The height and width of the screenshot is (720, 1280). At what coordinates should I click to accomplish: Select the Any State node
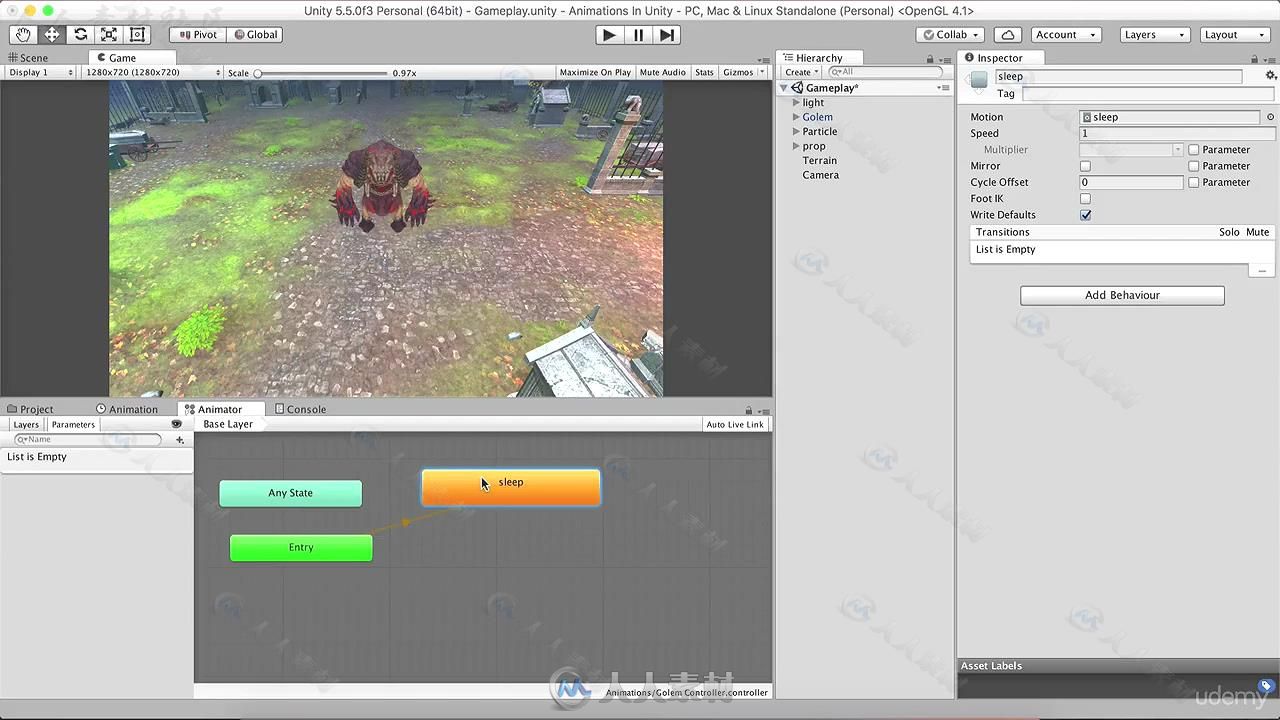(291, 493)
